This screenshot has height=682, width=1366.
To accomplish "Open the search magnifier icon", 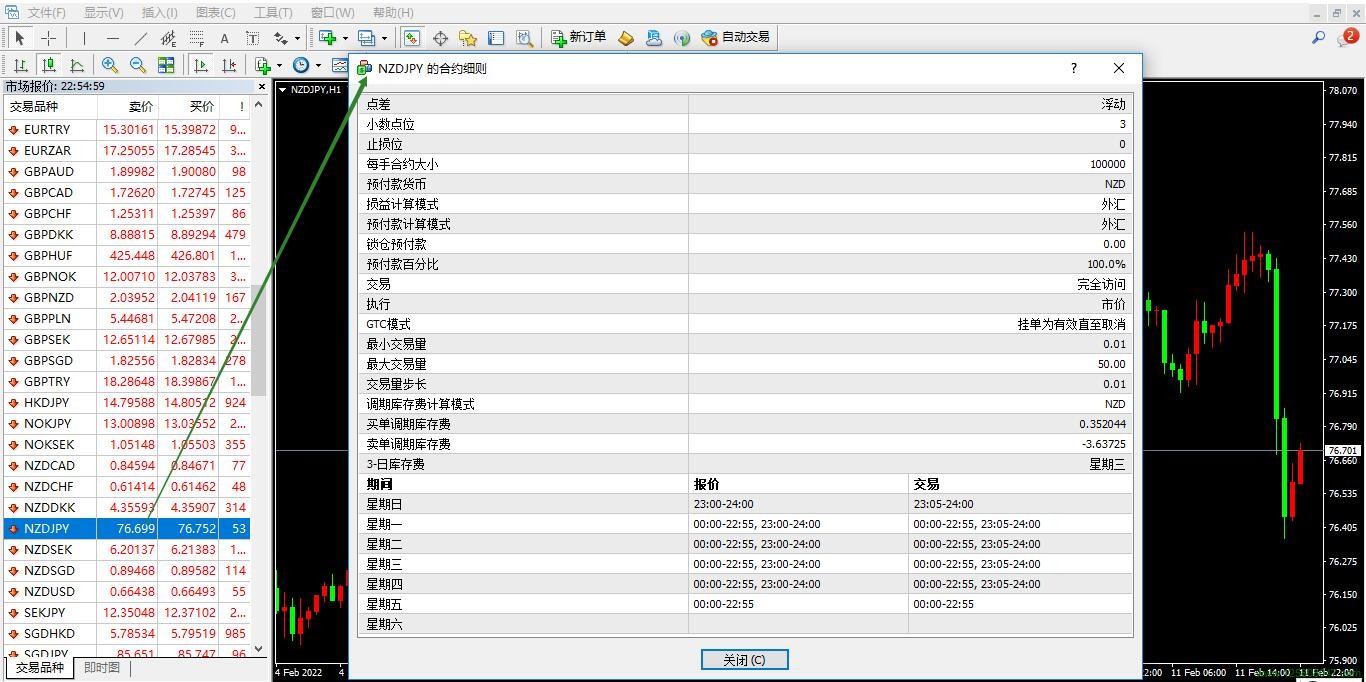I will [x=1318, y=38].
